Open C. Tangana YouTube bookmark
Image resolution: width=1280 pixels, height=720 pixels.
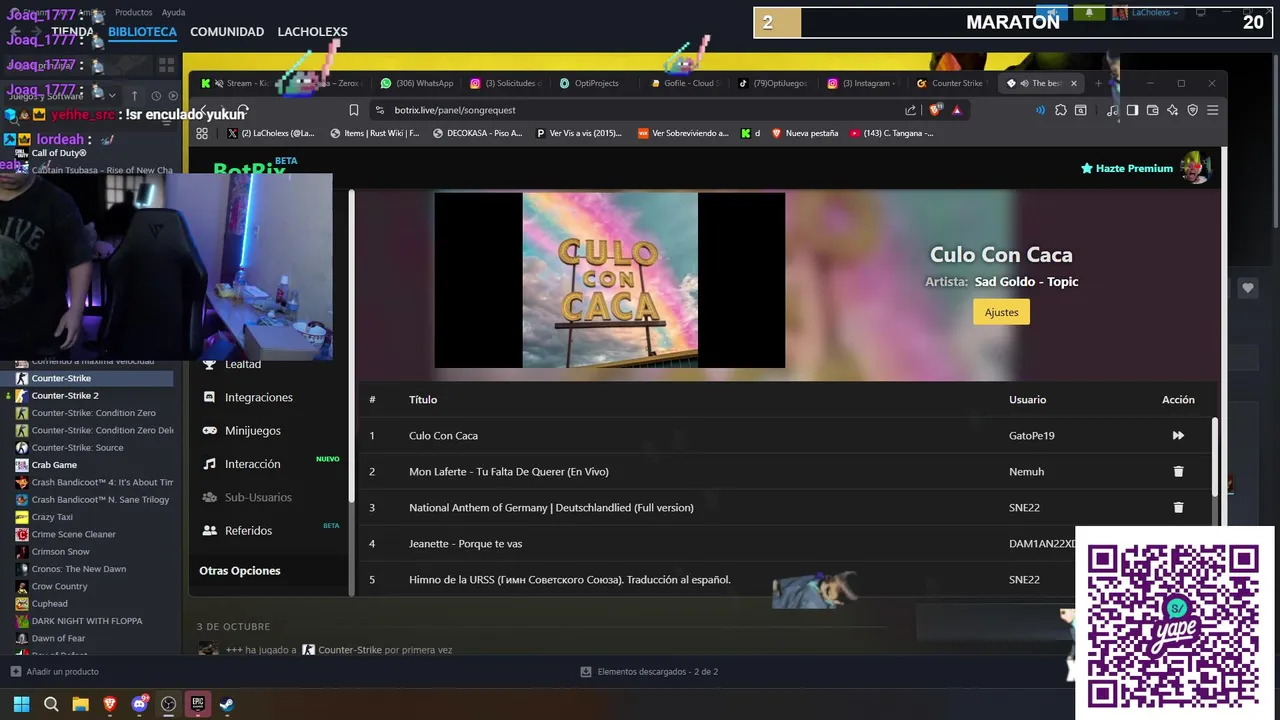pos(892,133)
